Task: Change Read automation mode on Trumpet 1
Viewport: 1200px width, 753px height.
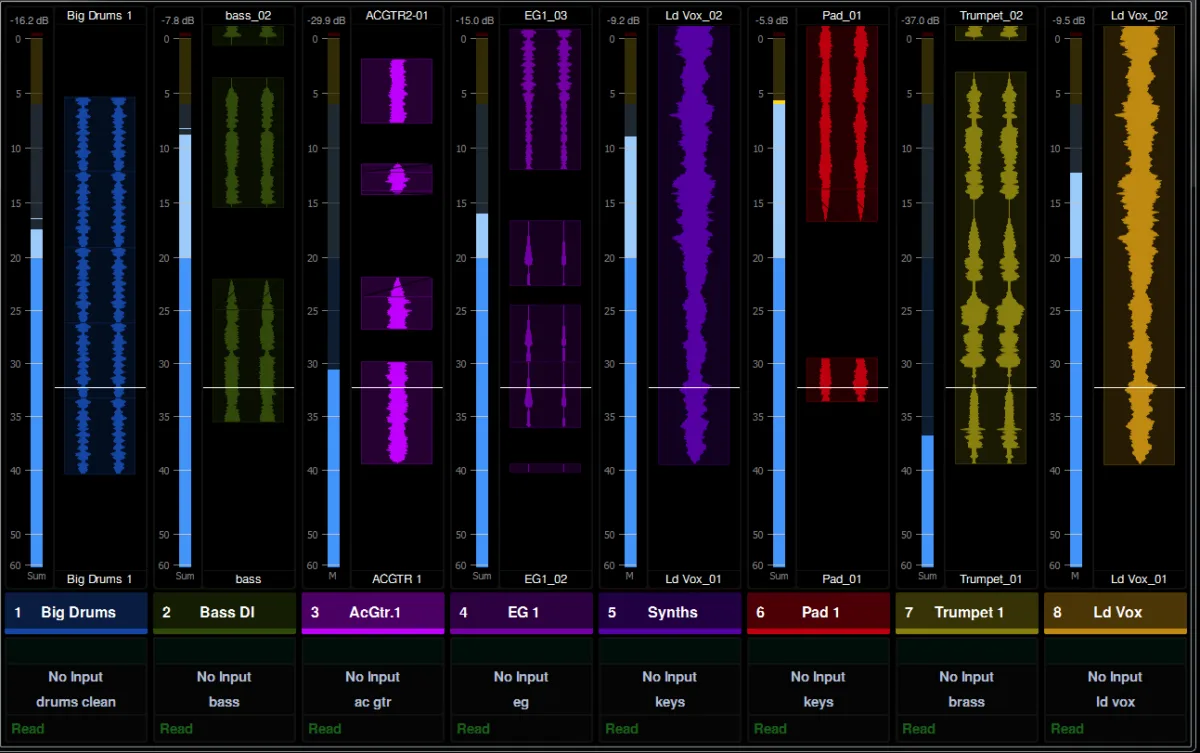Action: [x=918, y=728]
